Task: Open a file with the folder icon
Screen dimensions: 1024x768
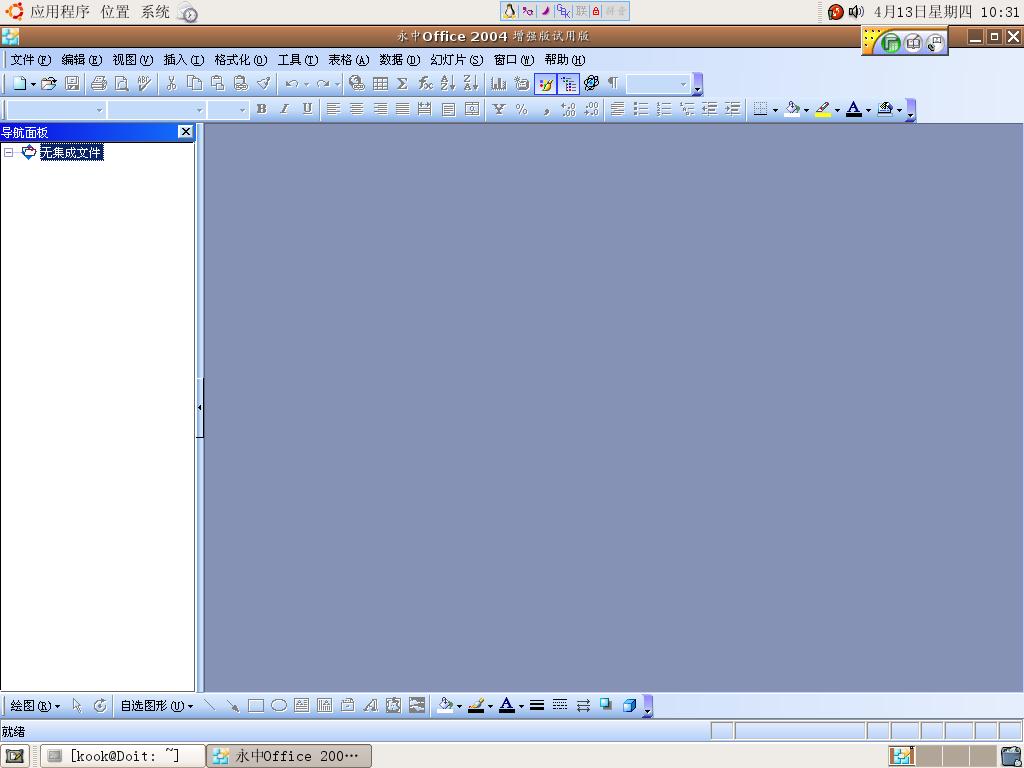Action: click(49, 84)
